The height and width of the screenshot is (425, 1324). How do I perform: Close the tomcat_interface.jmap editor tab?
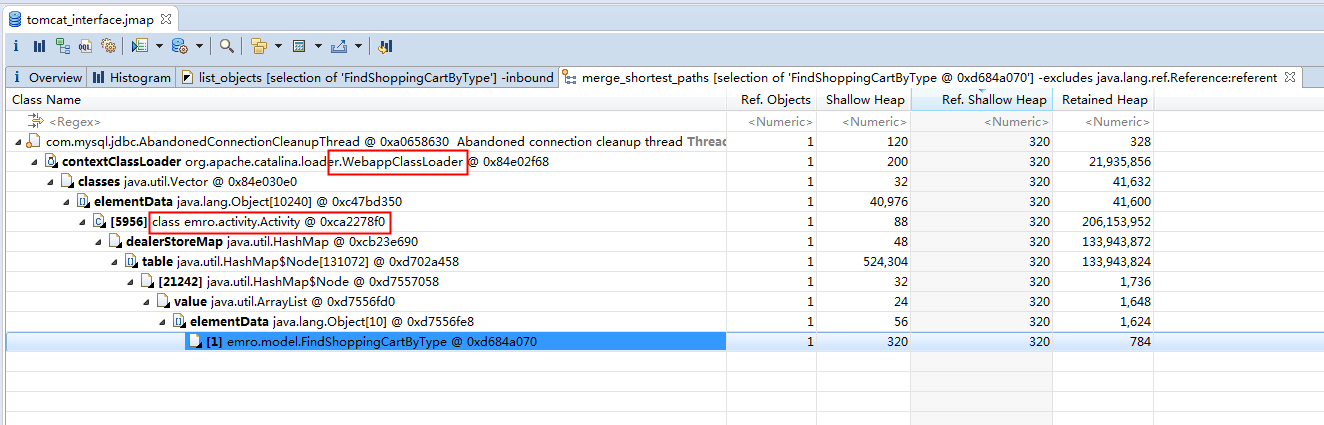(166, 19)
